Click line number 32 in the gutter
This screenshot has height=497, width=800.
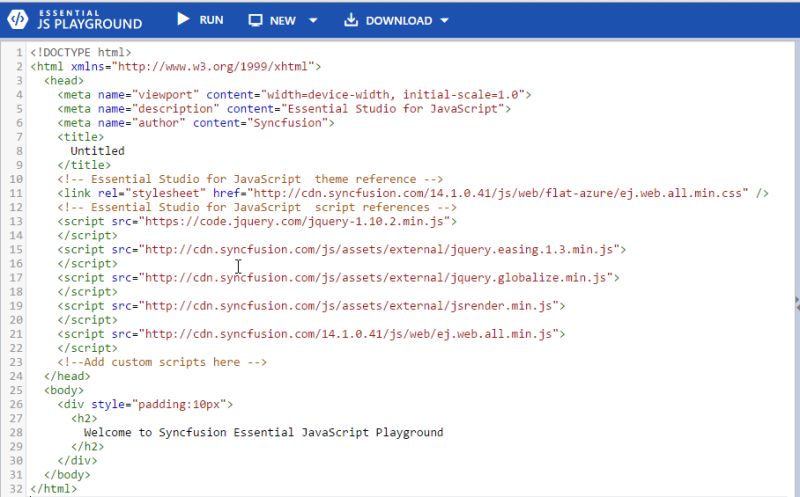click(16, 488)
